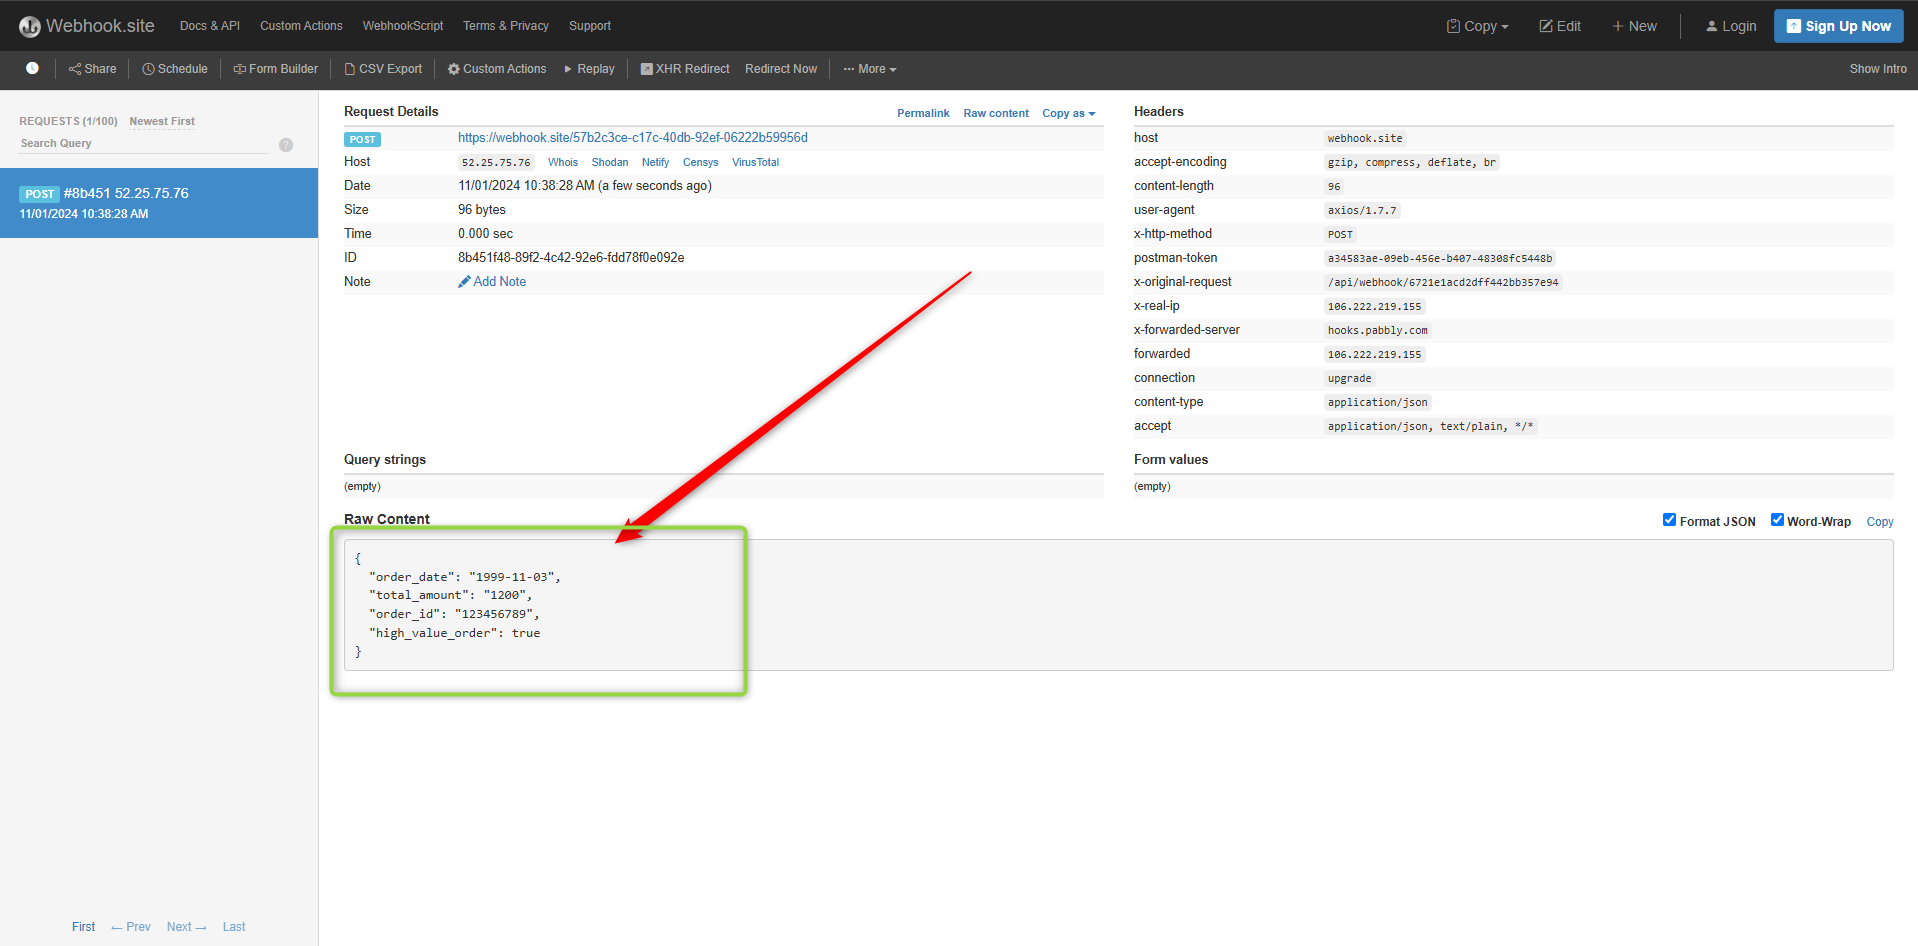The height and width of the screenshot is (946, 1918).
Task: Create a New webhook URL
Action: [x=1634, y=26]
